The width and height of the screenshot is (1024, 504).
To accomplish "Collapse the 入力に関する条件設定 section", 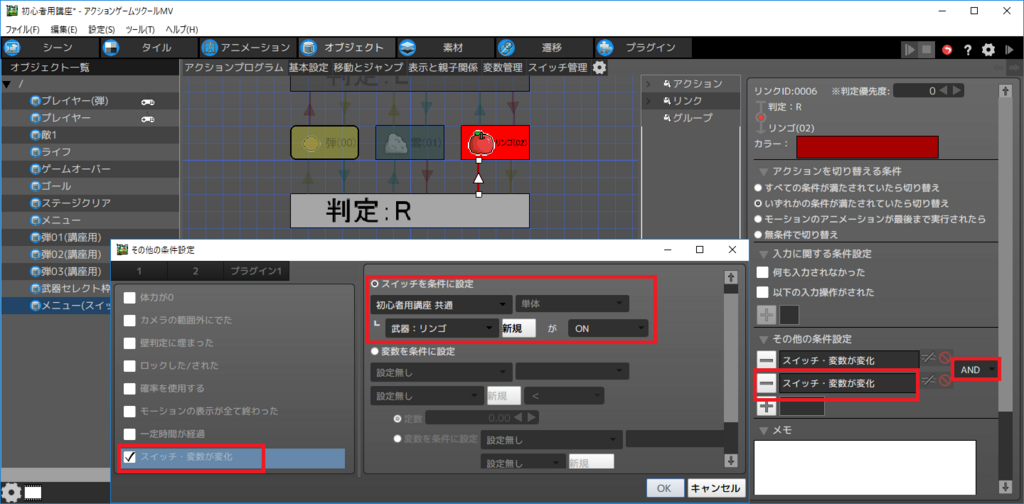I will (763, 253).
